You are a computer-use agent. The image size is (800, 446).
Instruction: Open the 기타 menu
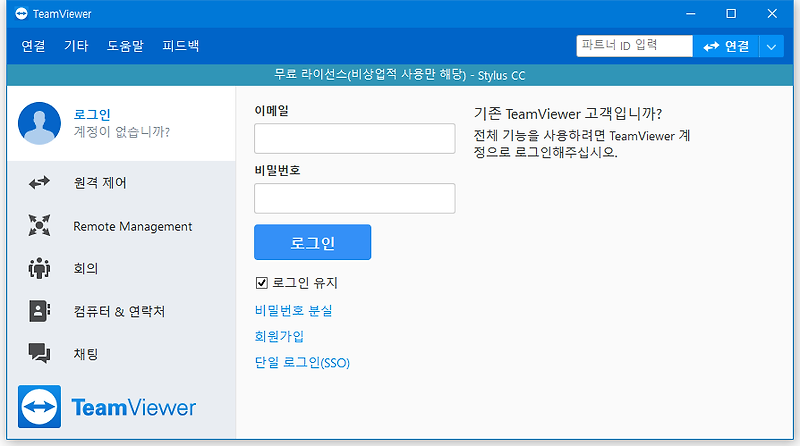(76, 46)
